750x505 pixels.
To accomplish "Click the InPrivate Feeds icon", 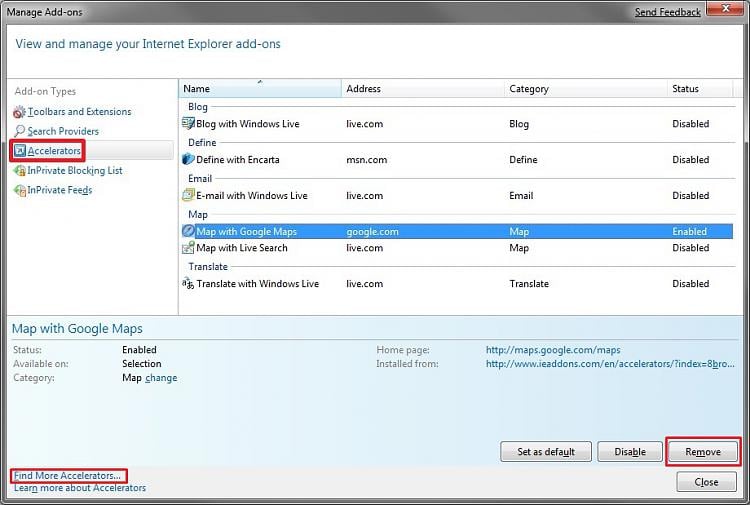I will pyautogui.click(x=20, y=190).
